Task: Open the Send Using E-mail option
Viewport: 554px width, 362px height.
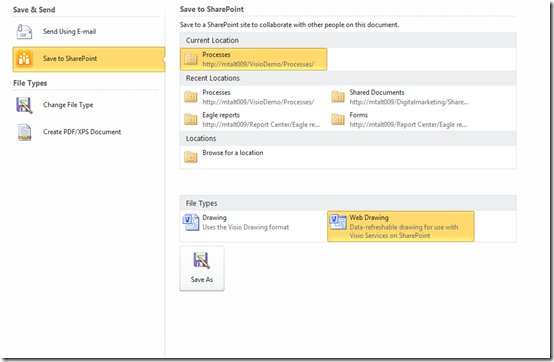Action: [x=88, y=32]
